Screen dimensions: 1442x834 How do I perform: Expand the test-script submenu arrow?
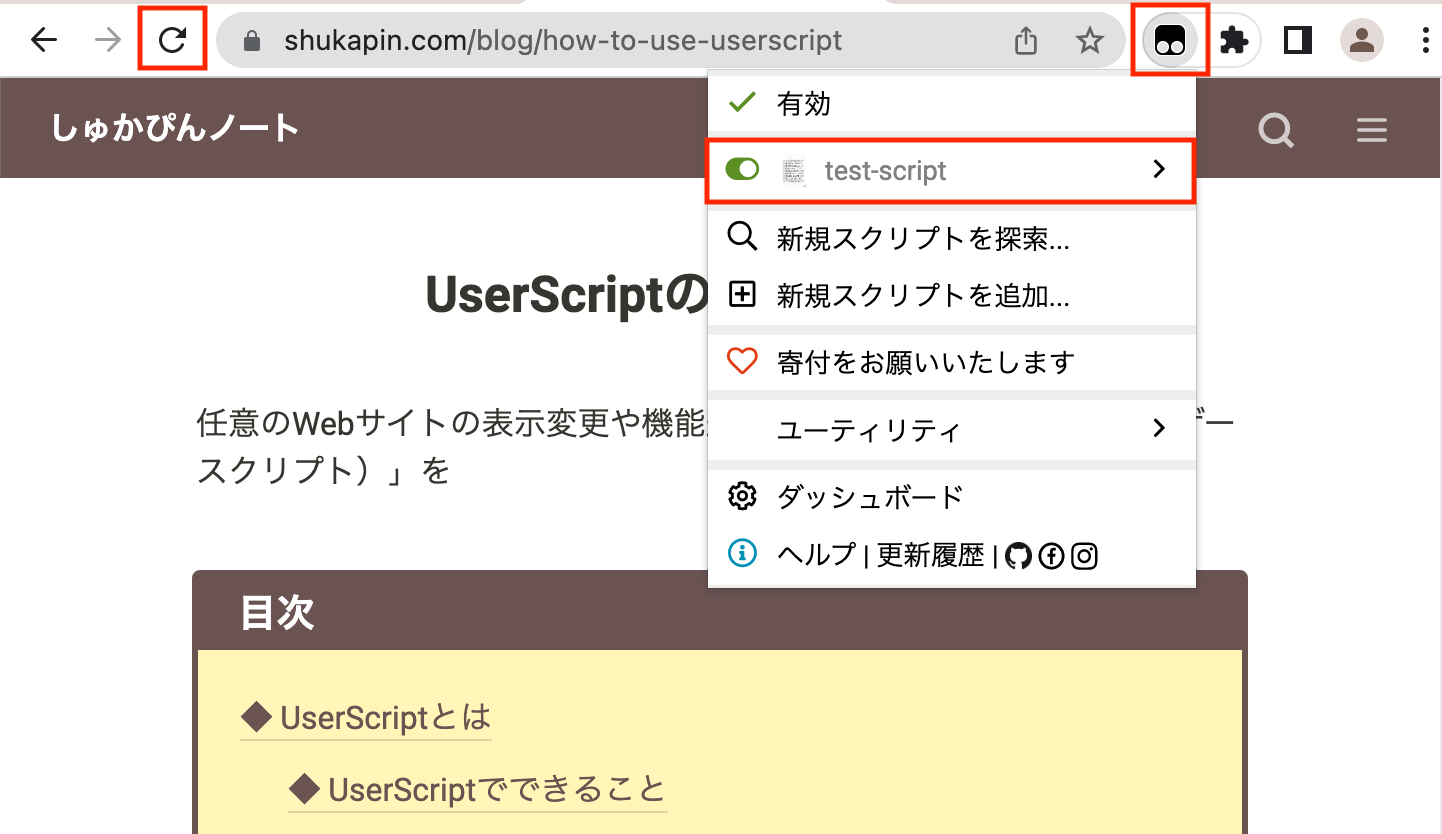click(1159, 169)
